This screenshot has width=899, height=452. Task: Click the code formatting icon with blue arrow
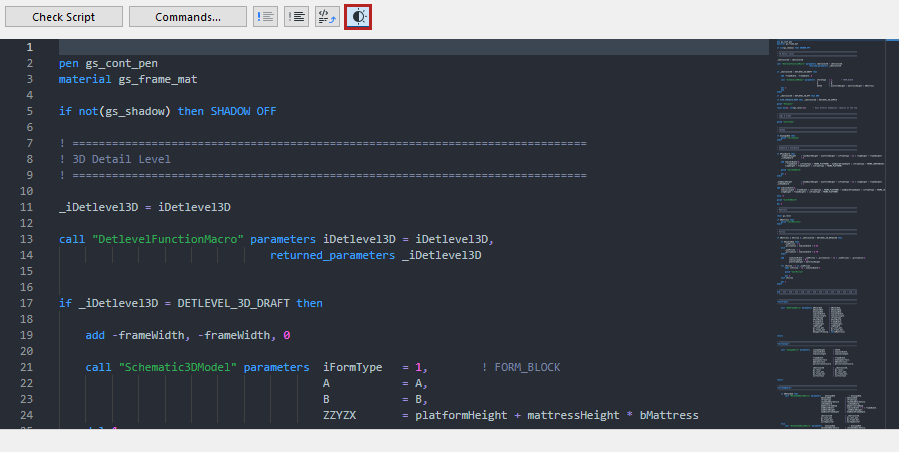click(x=327, y=17)
